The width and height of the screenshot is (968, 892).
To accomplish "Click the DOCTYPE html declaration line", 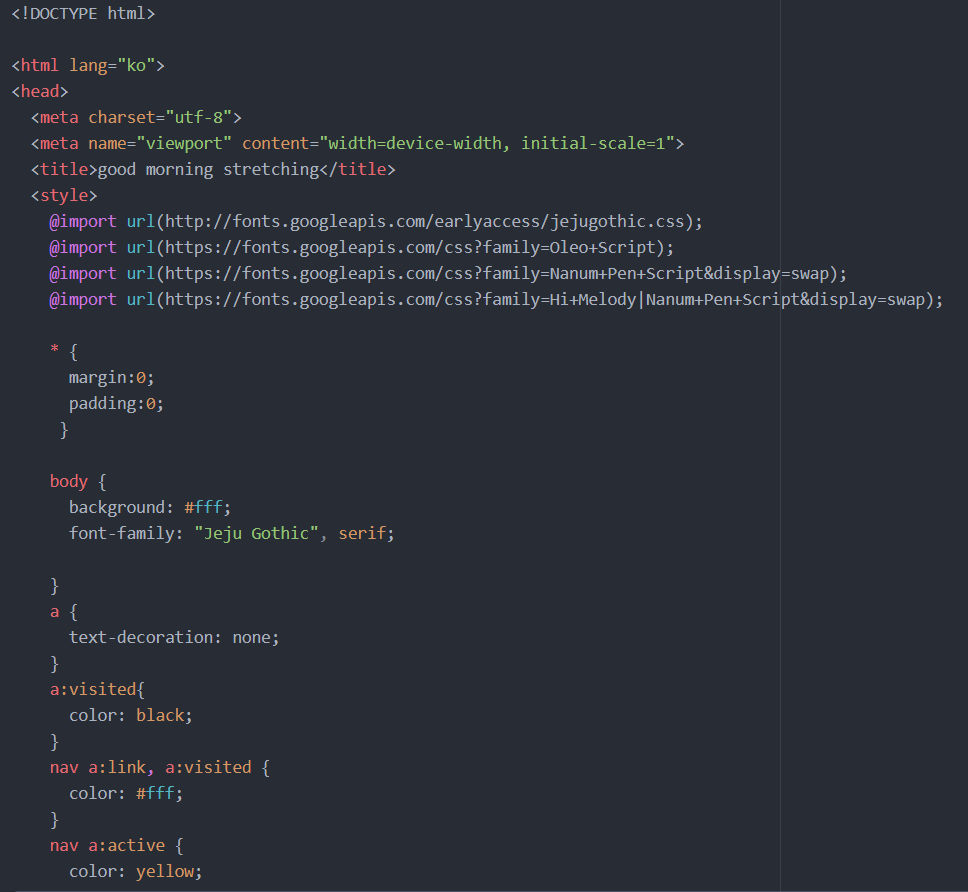I will click(83, 14).
